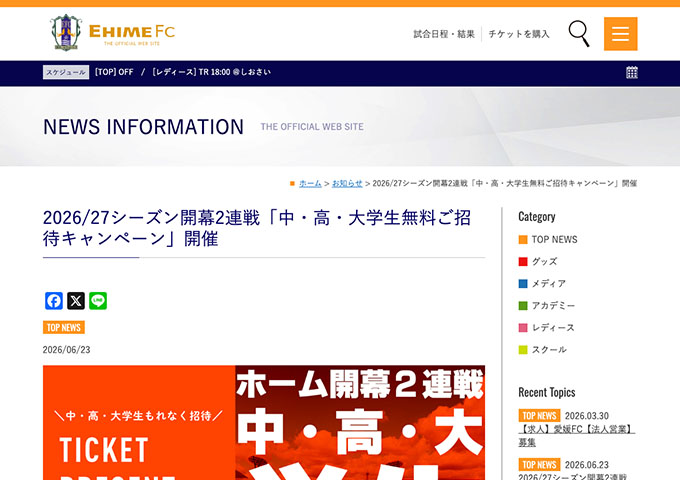Select アカデミー category in sidebar
The image size is (680, 480).
pyautogui.click(x=553, y=306)
